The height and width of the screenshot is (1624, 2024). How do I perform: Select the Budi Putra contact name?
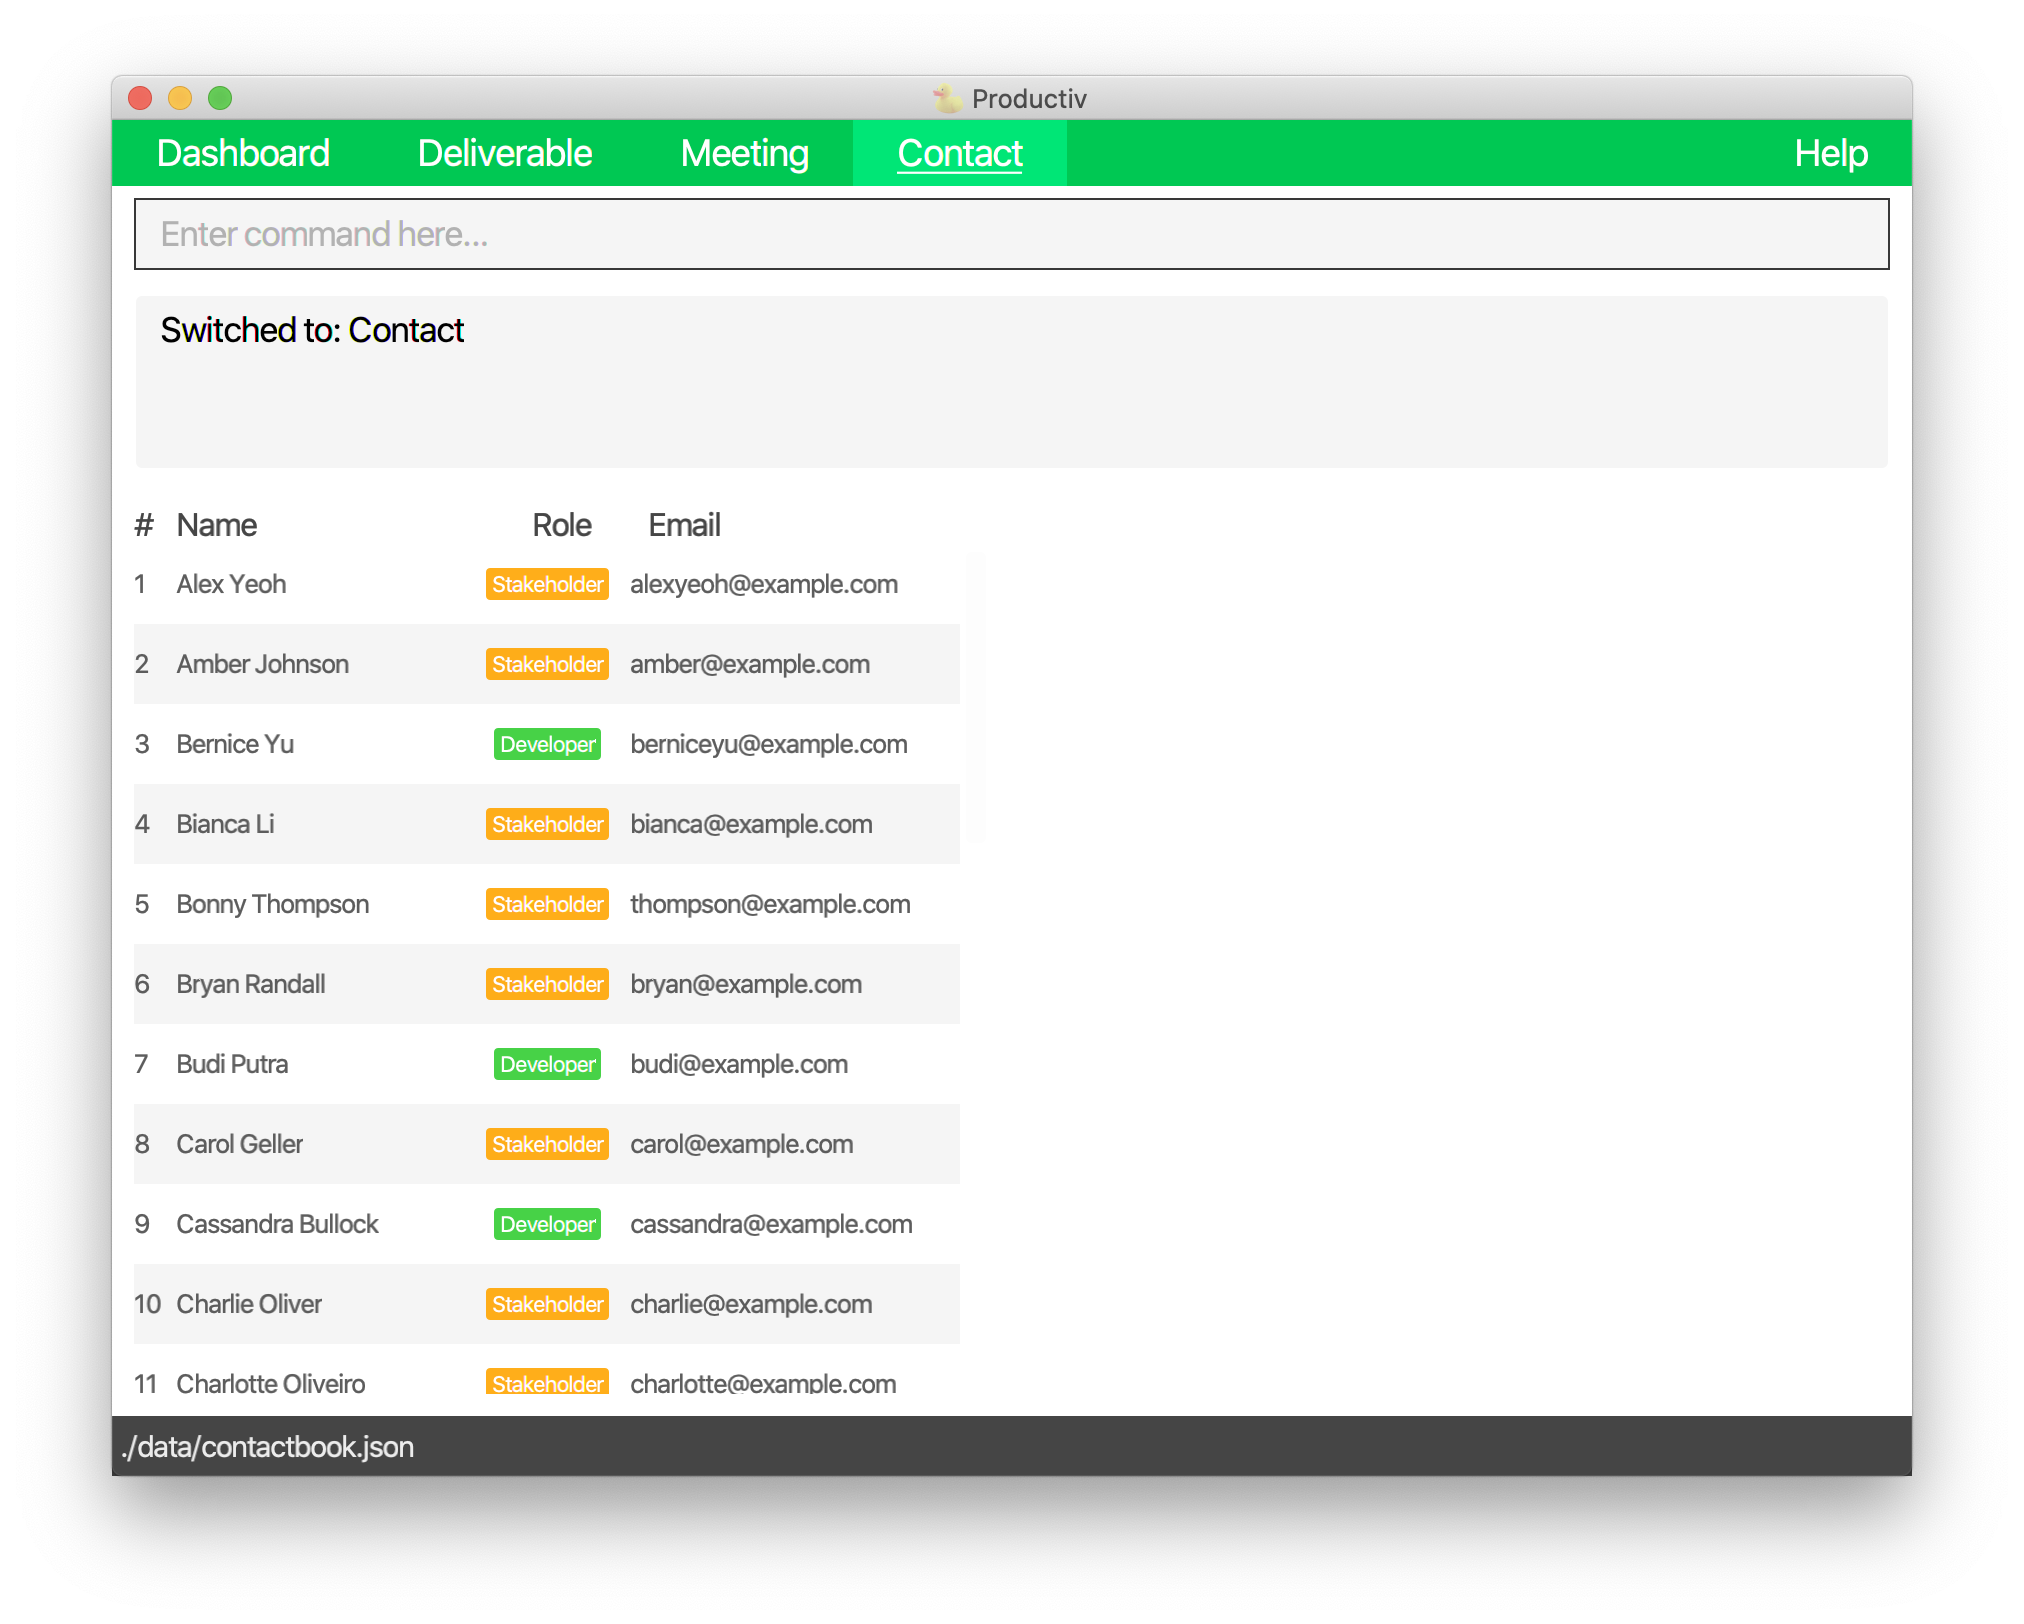pos(232,1064)
